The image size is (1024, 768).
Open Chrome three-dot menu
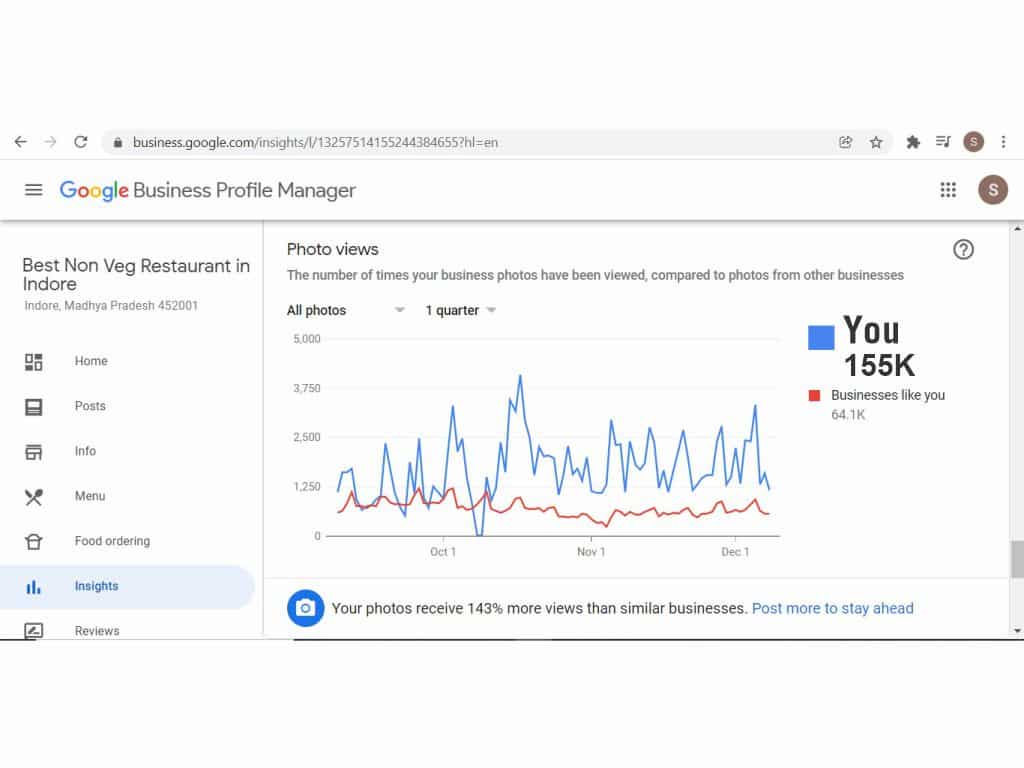(x=1003, y=142)
